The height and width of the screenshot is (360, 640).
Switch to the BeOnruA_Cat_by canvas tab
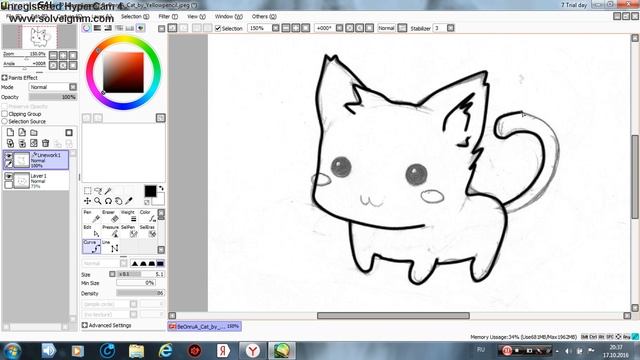click(204, 327)
